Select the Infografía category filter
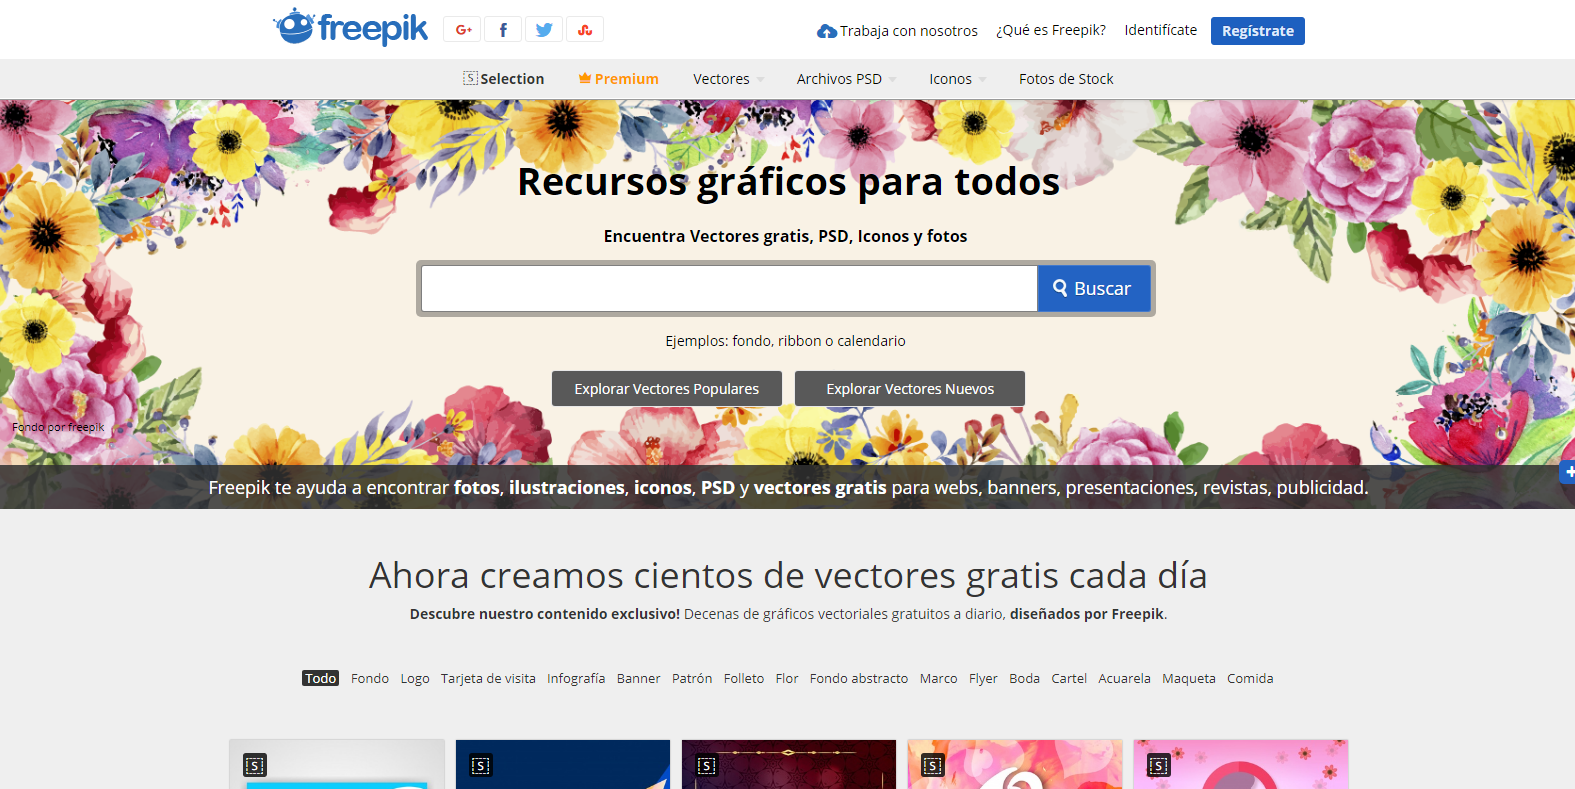 coord(576,678)
